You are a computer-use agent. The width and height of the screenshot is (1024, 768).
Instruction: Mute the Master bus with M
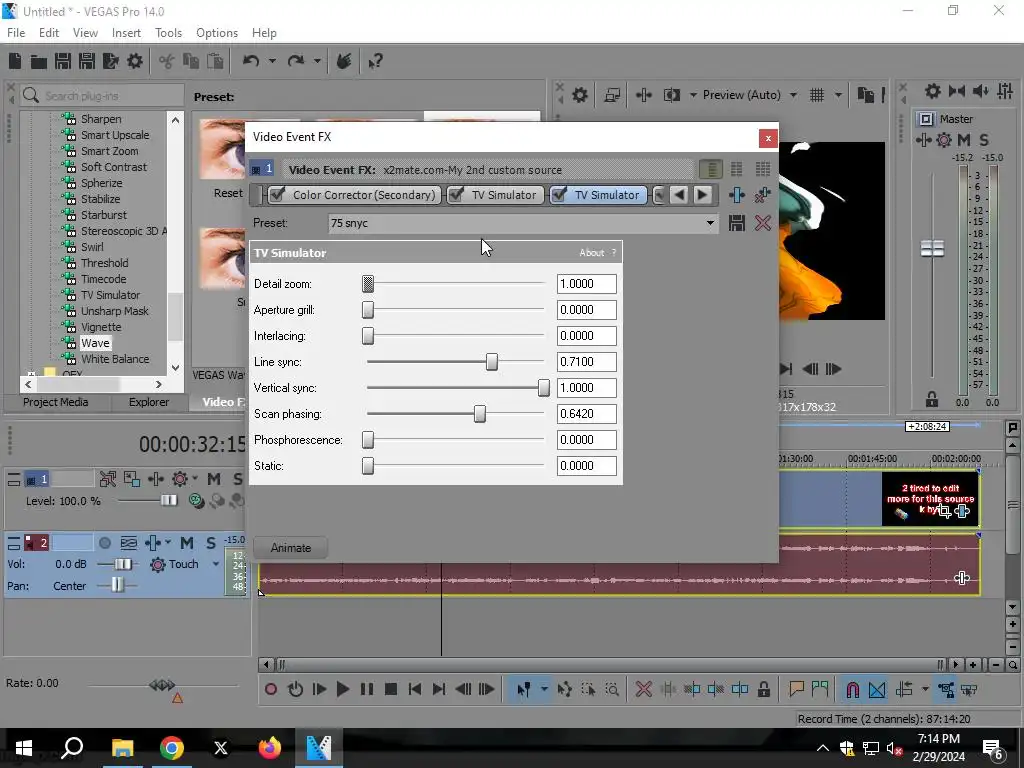pos(964,140)
